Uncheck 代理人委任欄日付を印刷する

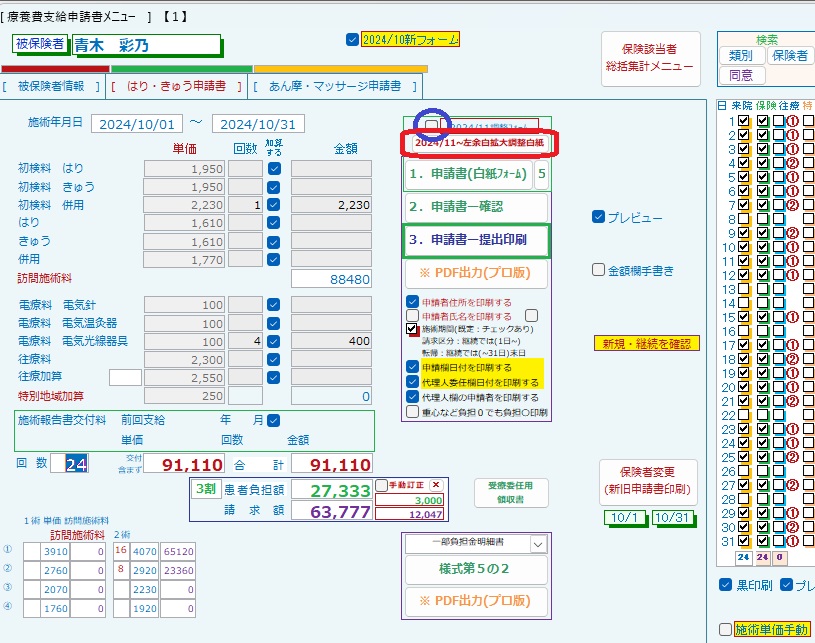[x=412, y=382]
